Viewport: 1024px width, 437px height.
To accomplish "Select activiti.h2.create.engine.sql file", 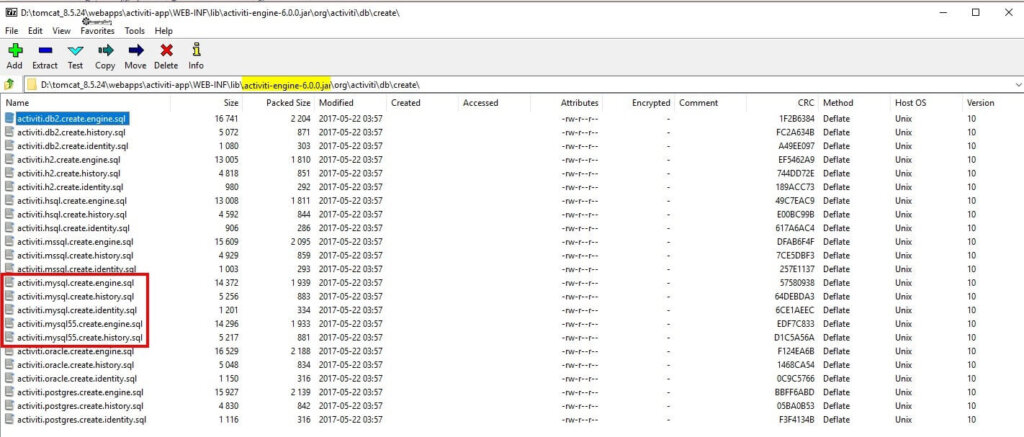I will point(70,159).
